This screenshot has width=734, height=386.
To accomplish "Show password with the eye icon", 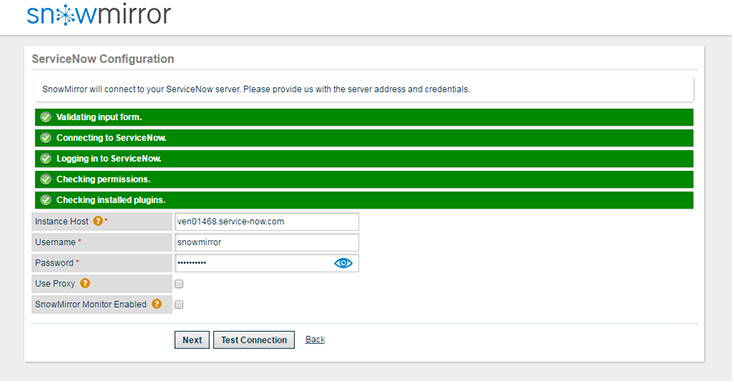I will point(343,263).
